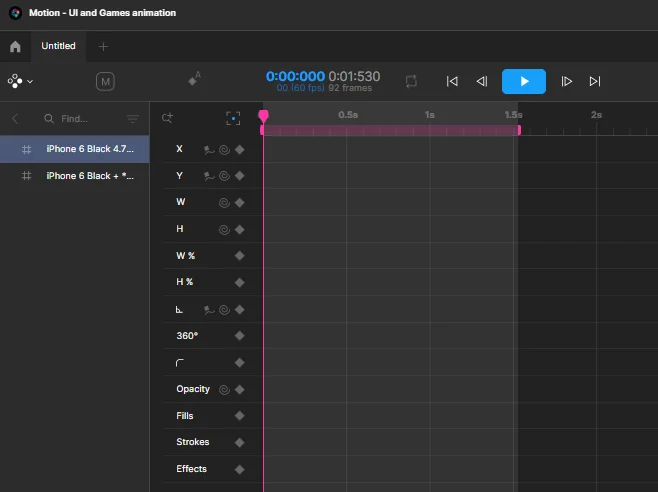
Task: Go to the home screen icon
Action: 16,46
